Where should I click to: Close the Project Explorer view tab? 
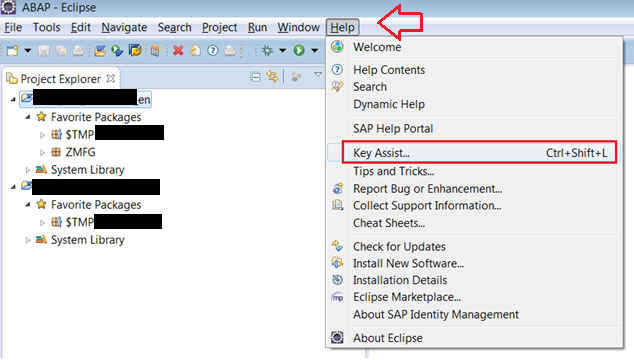[110, 78]
